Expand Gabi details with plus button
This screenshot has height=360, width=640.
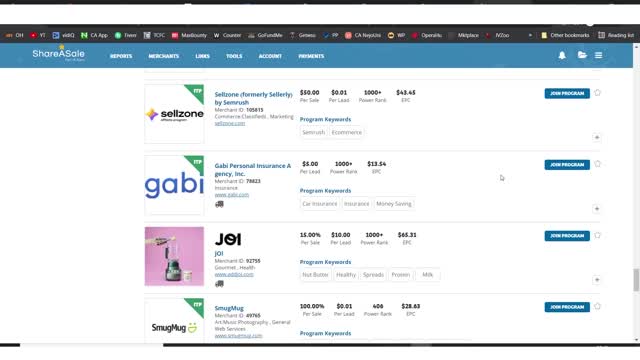pos(597,209)
